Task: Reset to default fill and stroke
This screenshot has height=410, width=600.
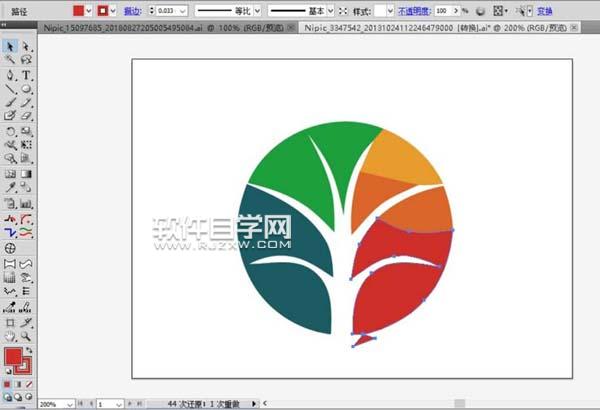Action: (x=8, y=371)
